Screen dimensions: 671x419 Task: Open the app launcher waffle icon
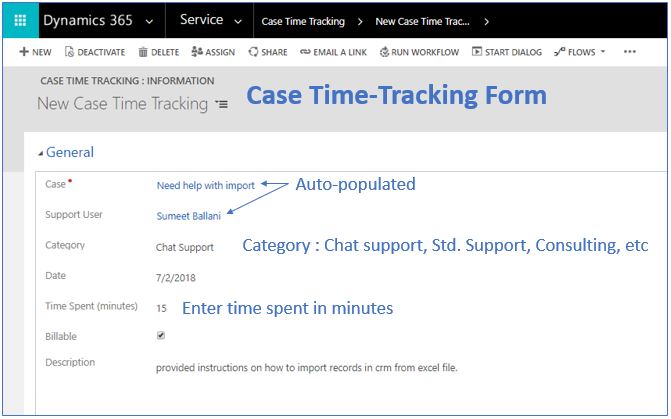(20, 20)
